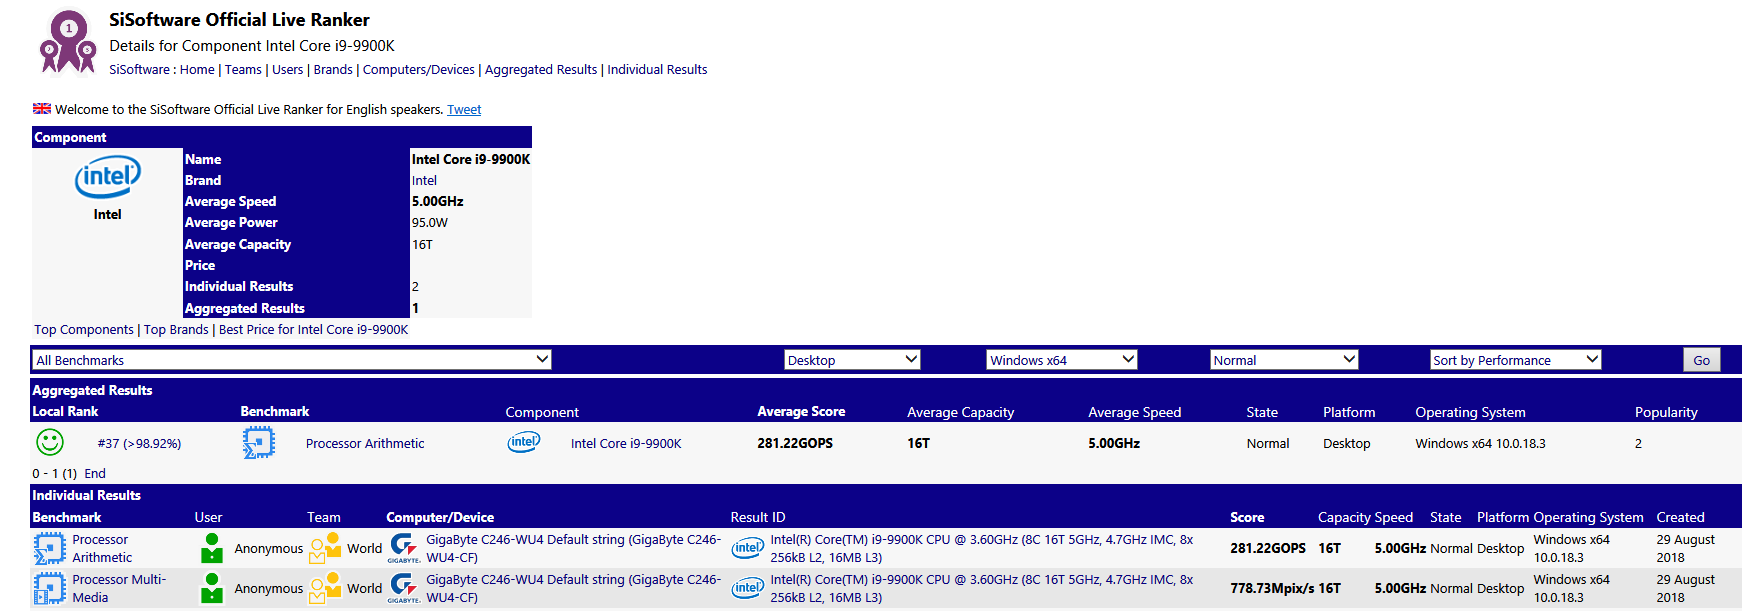Click the End pagination link
The image size is (1749, 611).
(95, 474)
